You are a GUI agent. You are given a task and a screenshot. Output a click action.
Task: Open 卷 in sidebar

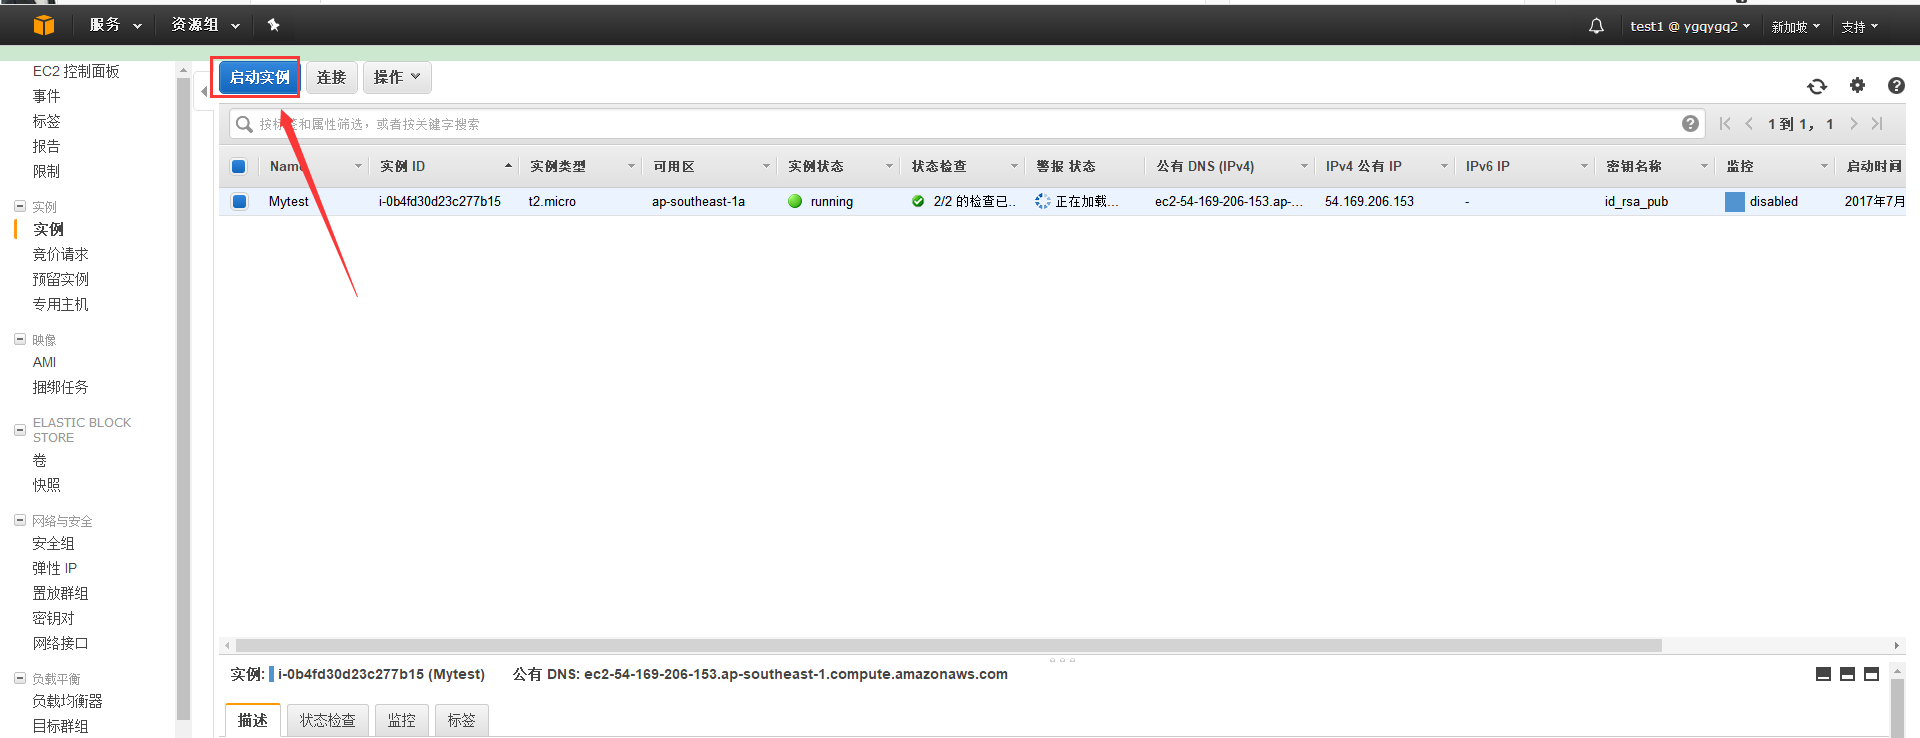tap(39, 460)
